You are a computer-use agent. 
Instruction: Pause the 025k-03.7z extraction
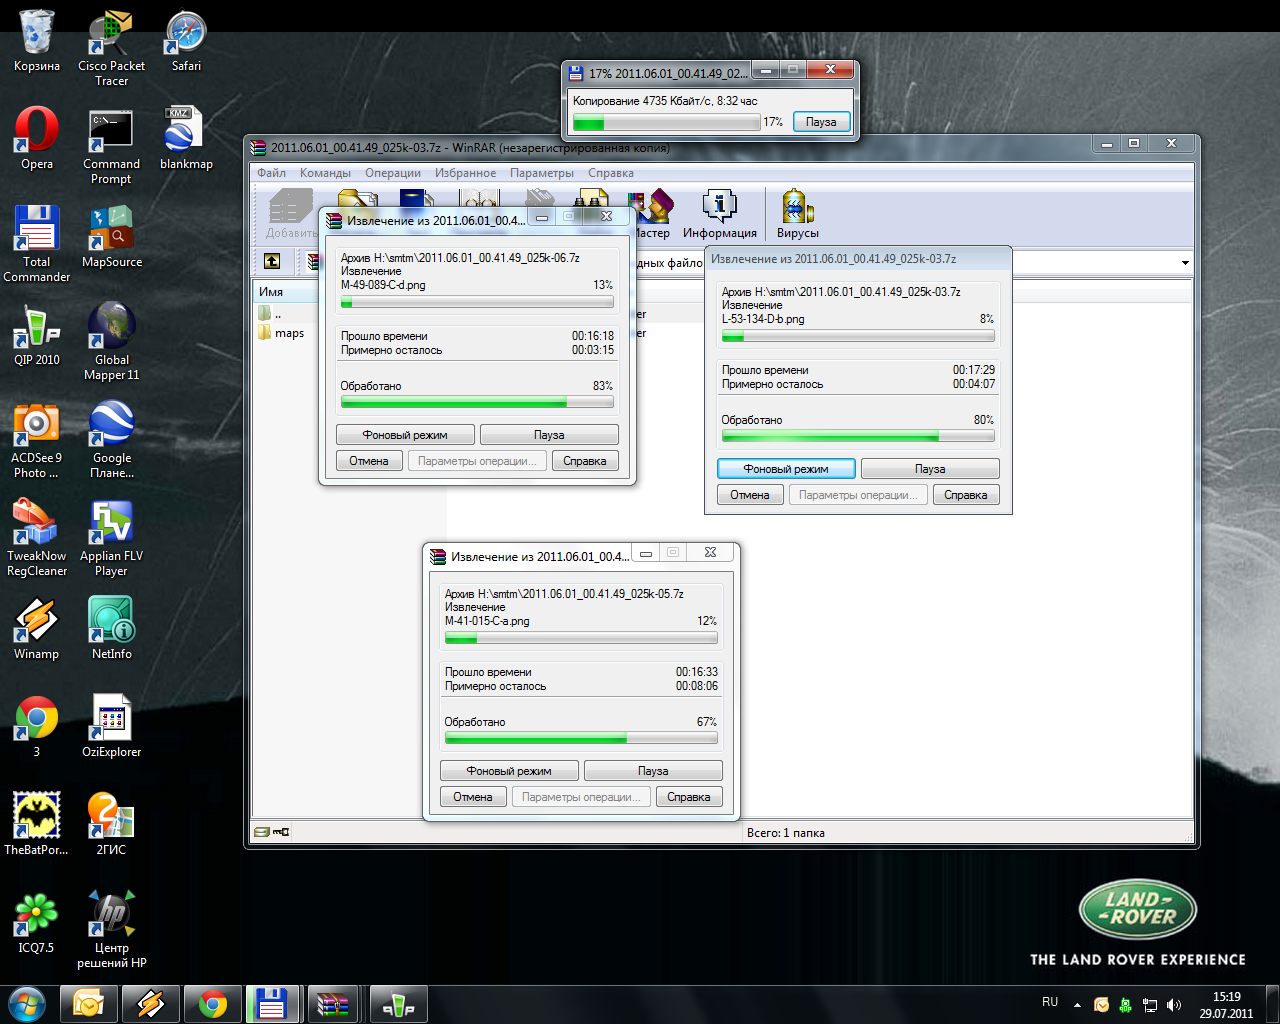pos(930,469)
